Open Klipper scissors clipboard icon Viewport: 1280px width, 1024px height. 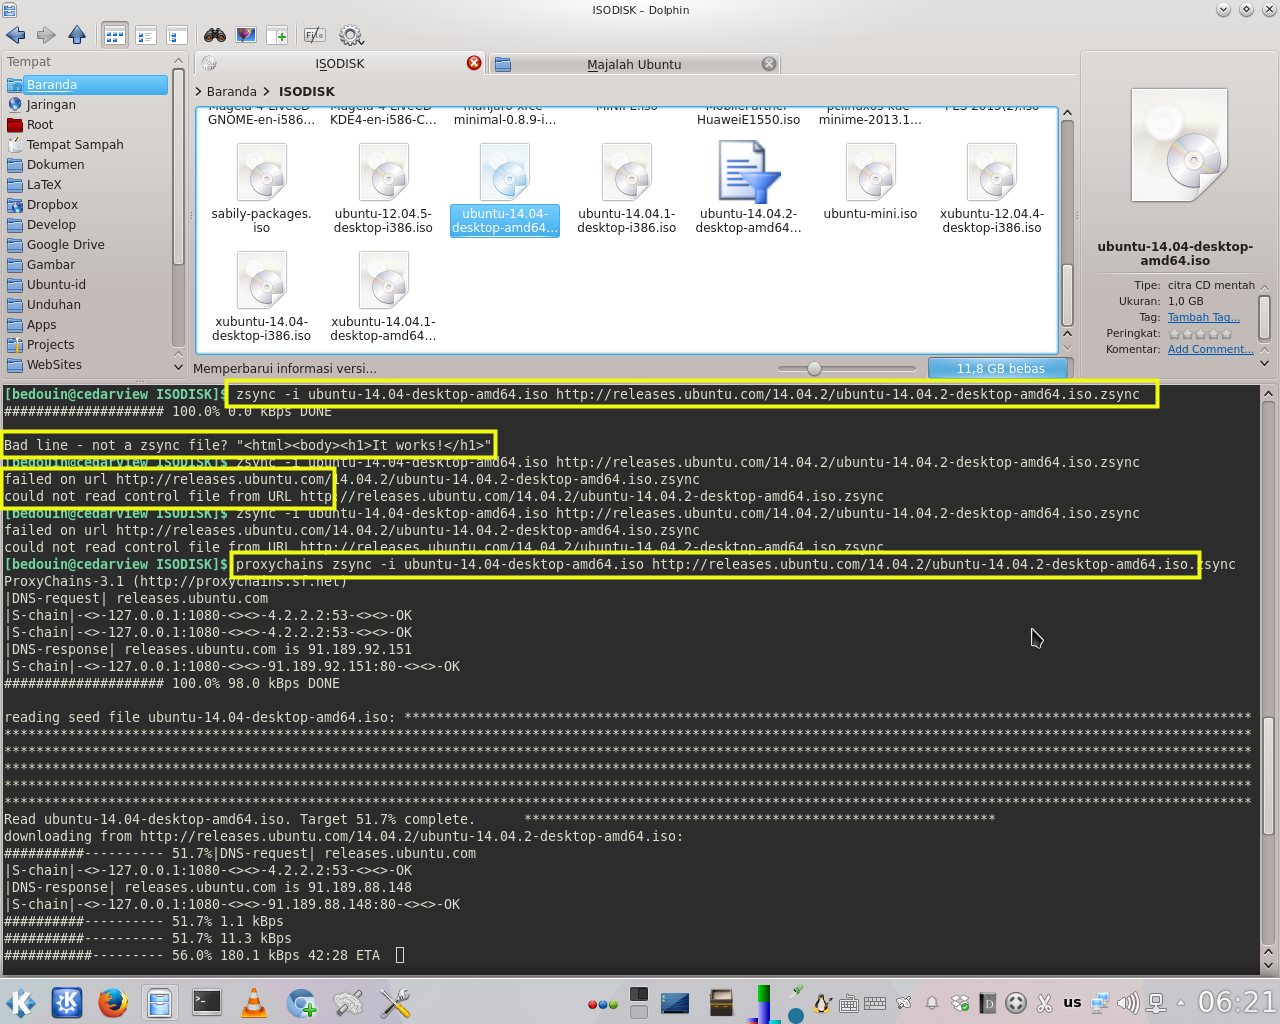tap(1044, 1003)
